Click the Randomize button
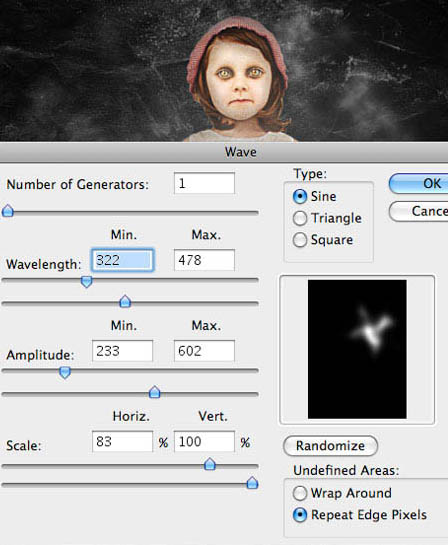Image resolution: width=448 pixels, height=545 pixels. pos(330,446)
